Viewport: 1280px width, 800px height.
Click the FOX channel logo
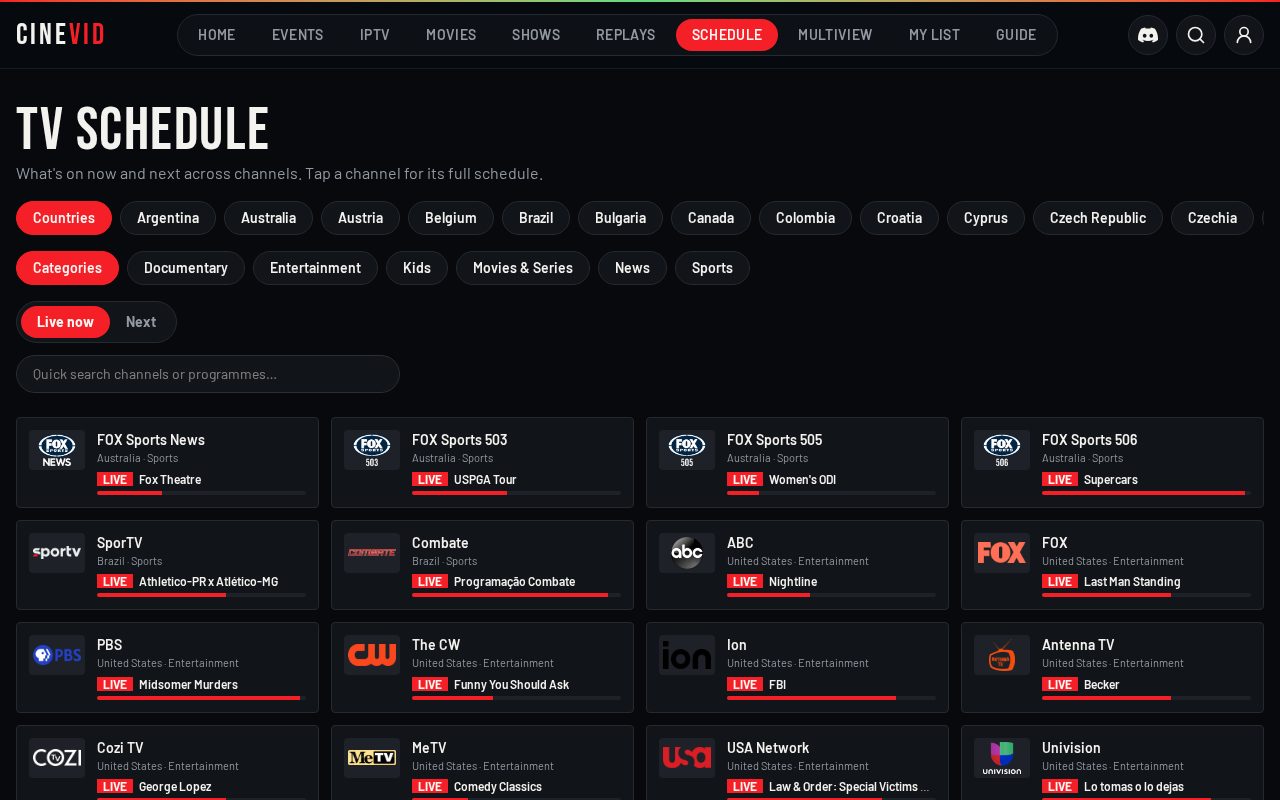point(1002,553)
